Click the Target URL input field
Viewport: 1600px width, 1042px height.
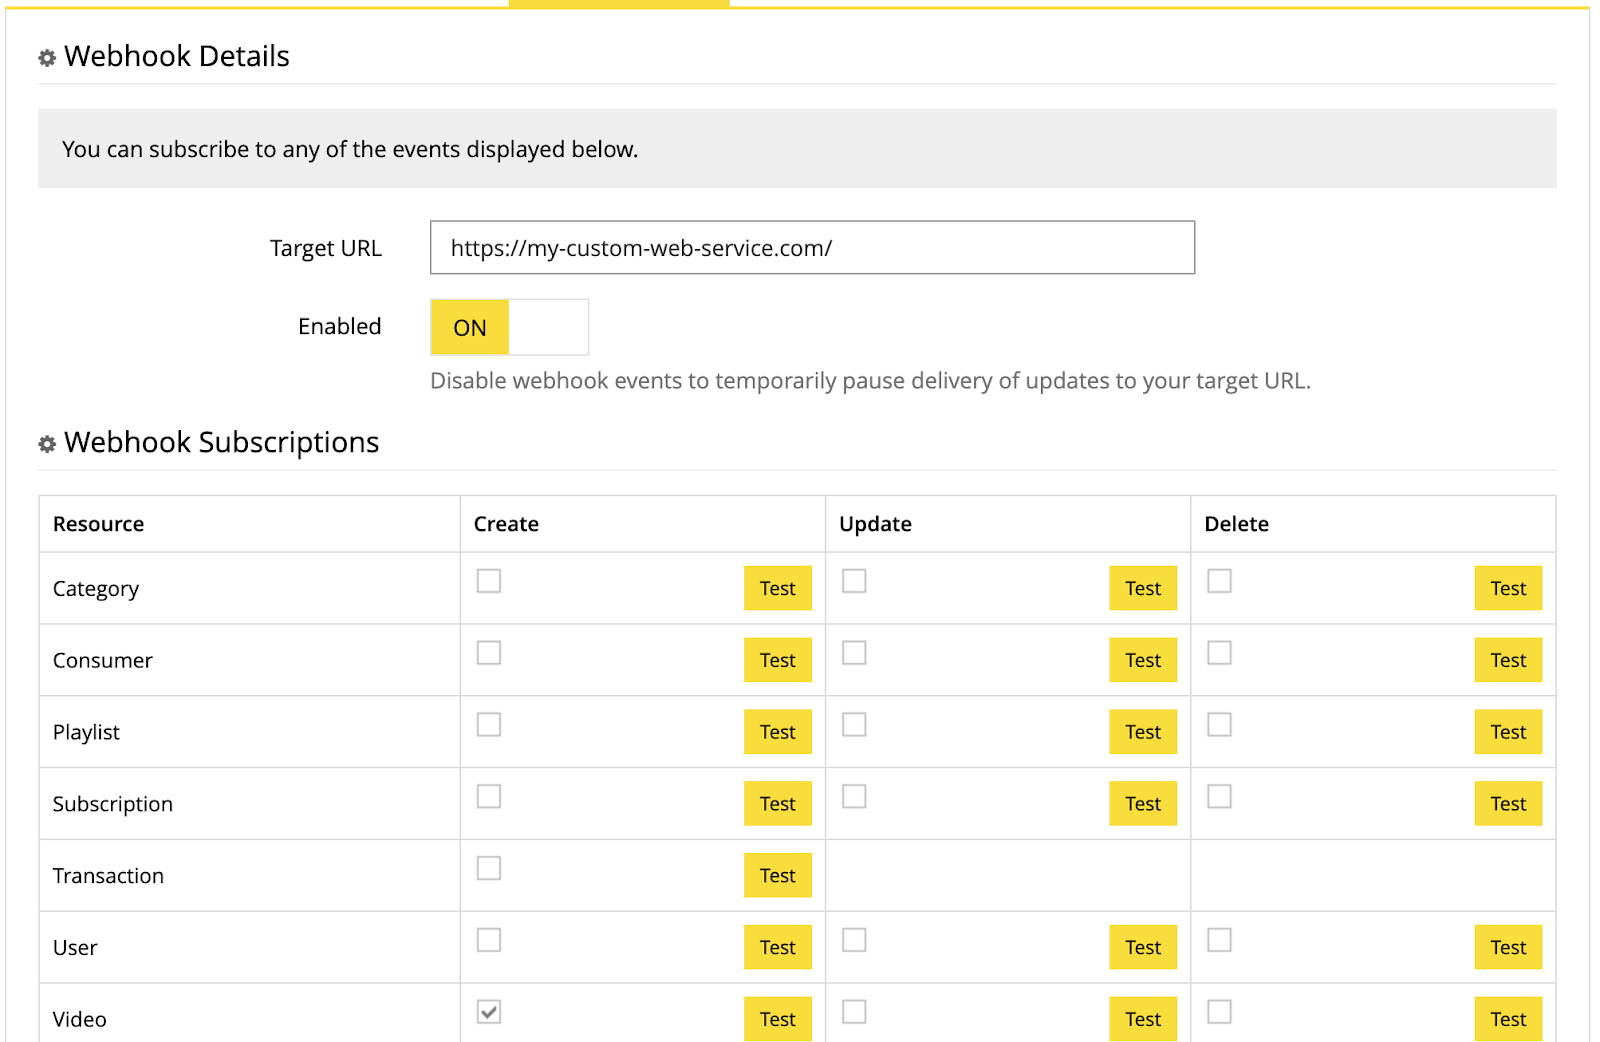(812, 247)
